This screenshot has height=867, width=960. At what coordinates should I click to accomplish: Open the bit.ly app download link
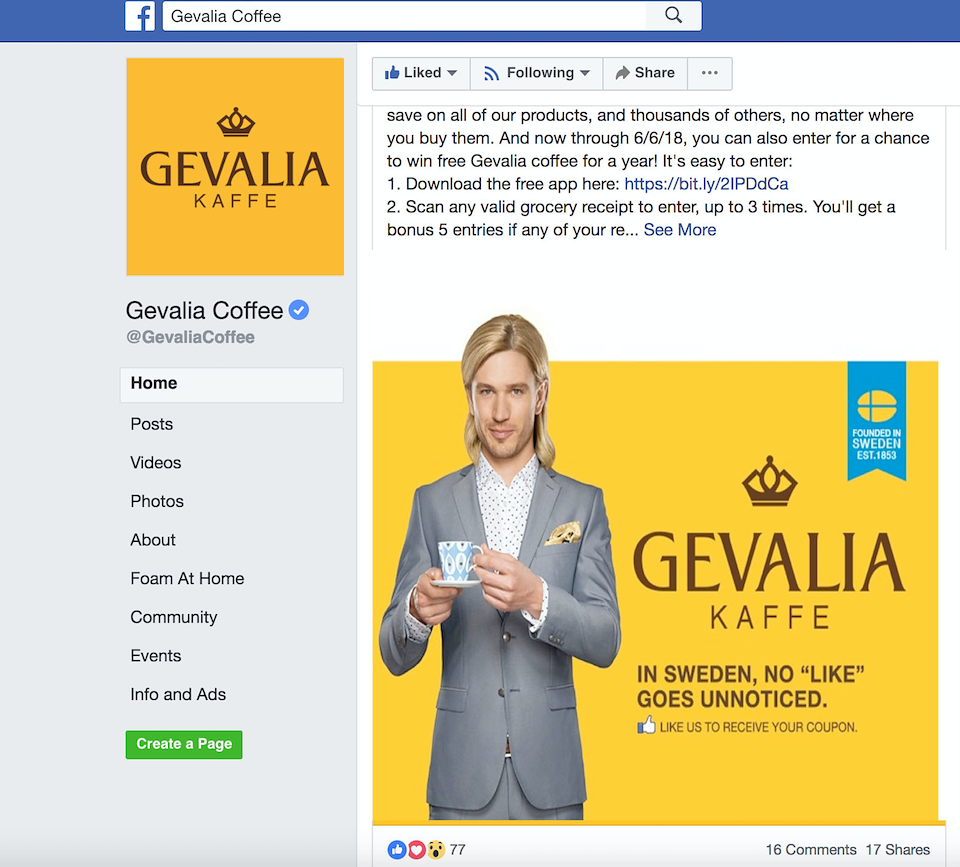click(706, 184)
